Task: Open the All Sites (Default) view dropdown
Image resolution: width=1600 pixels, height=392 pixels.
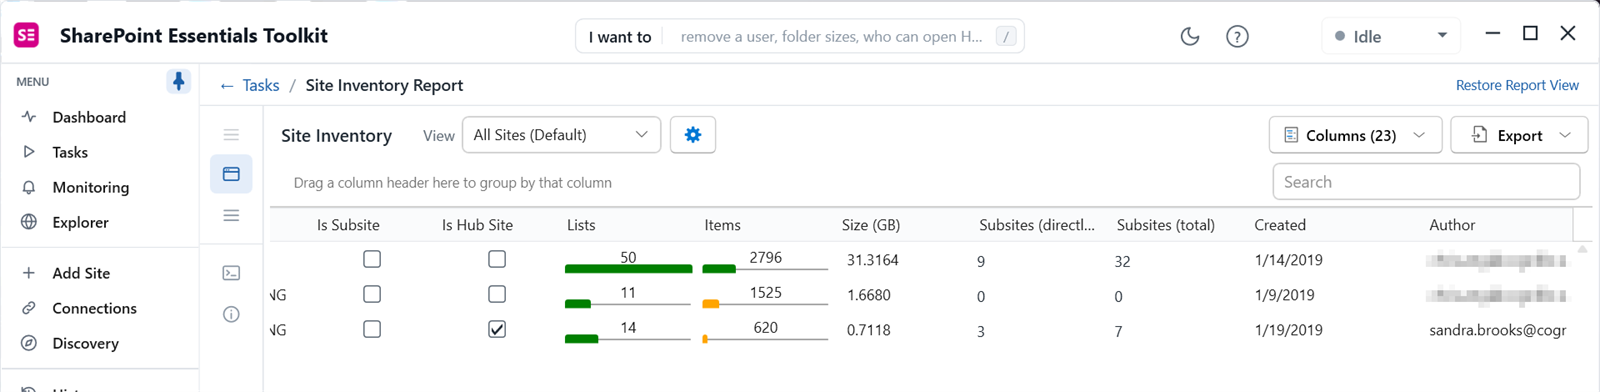Action: point(561,135)
